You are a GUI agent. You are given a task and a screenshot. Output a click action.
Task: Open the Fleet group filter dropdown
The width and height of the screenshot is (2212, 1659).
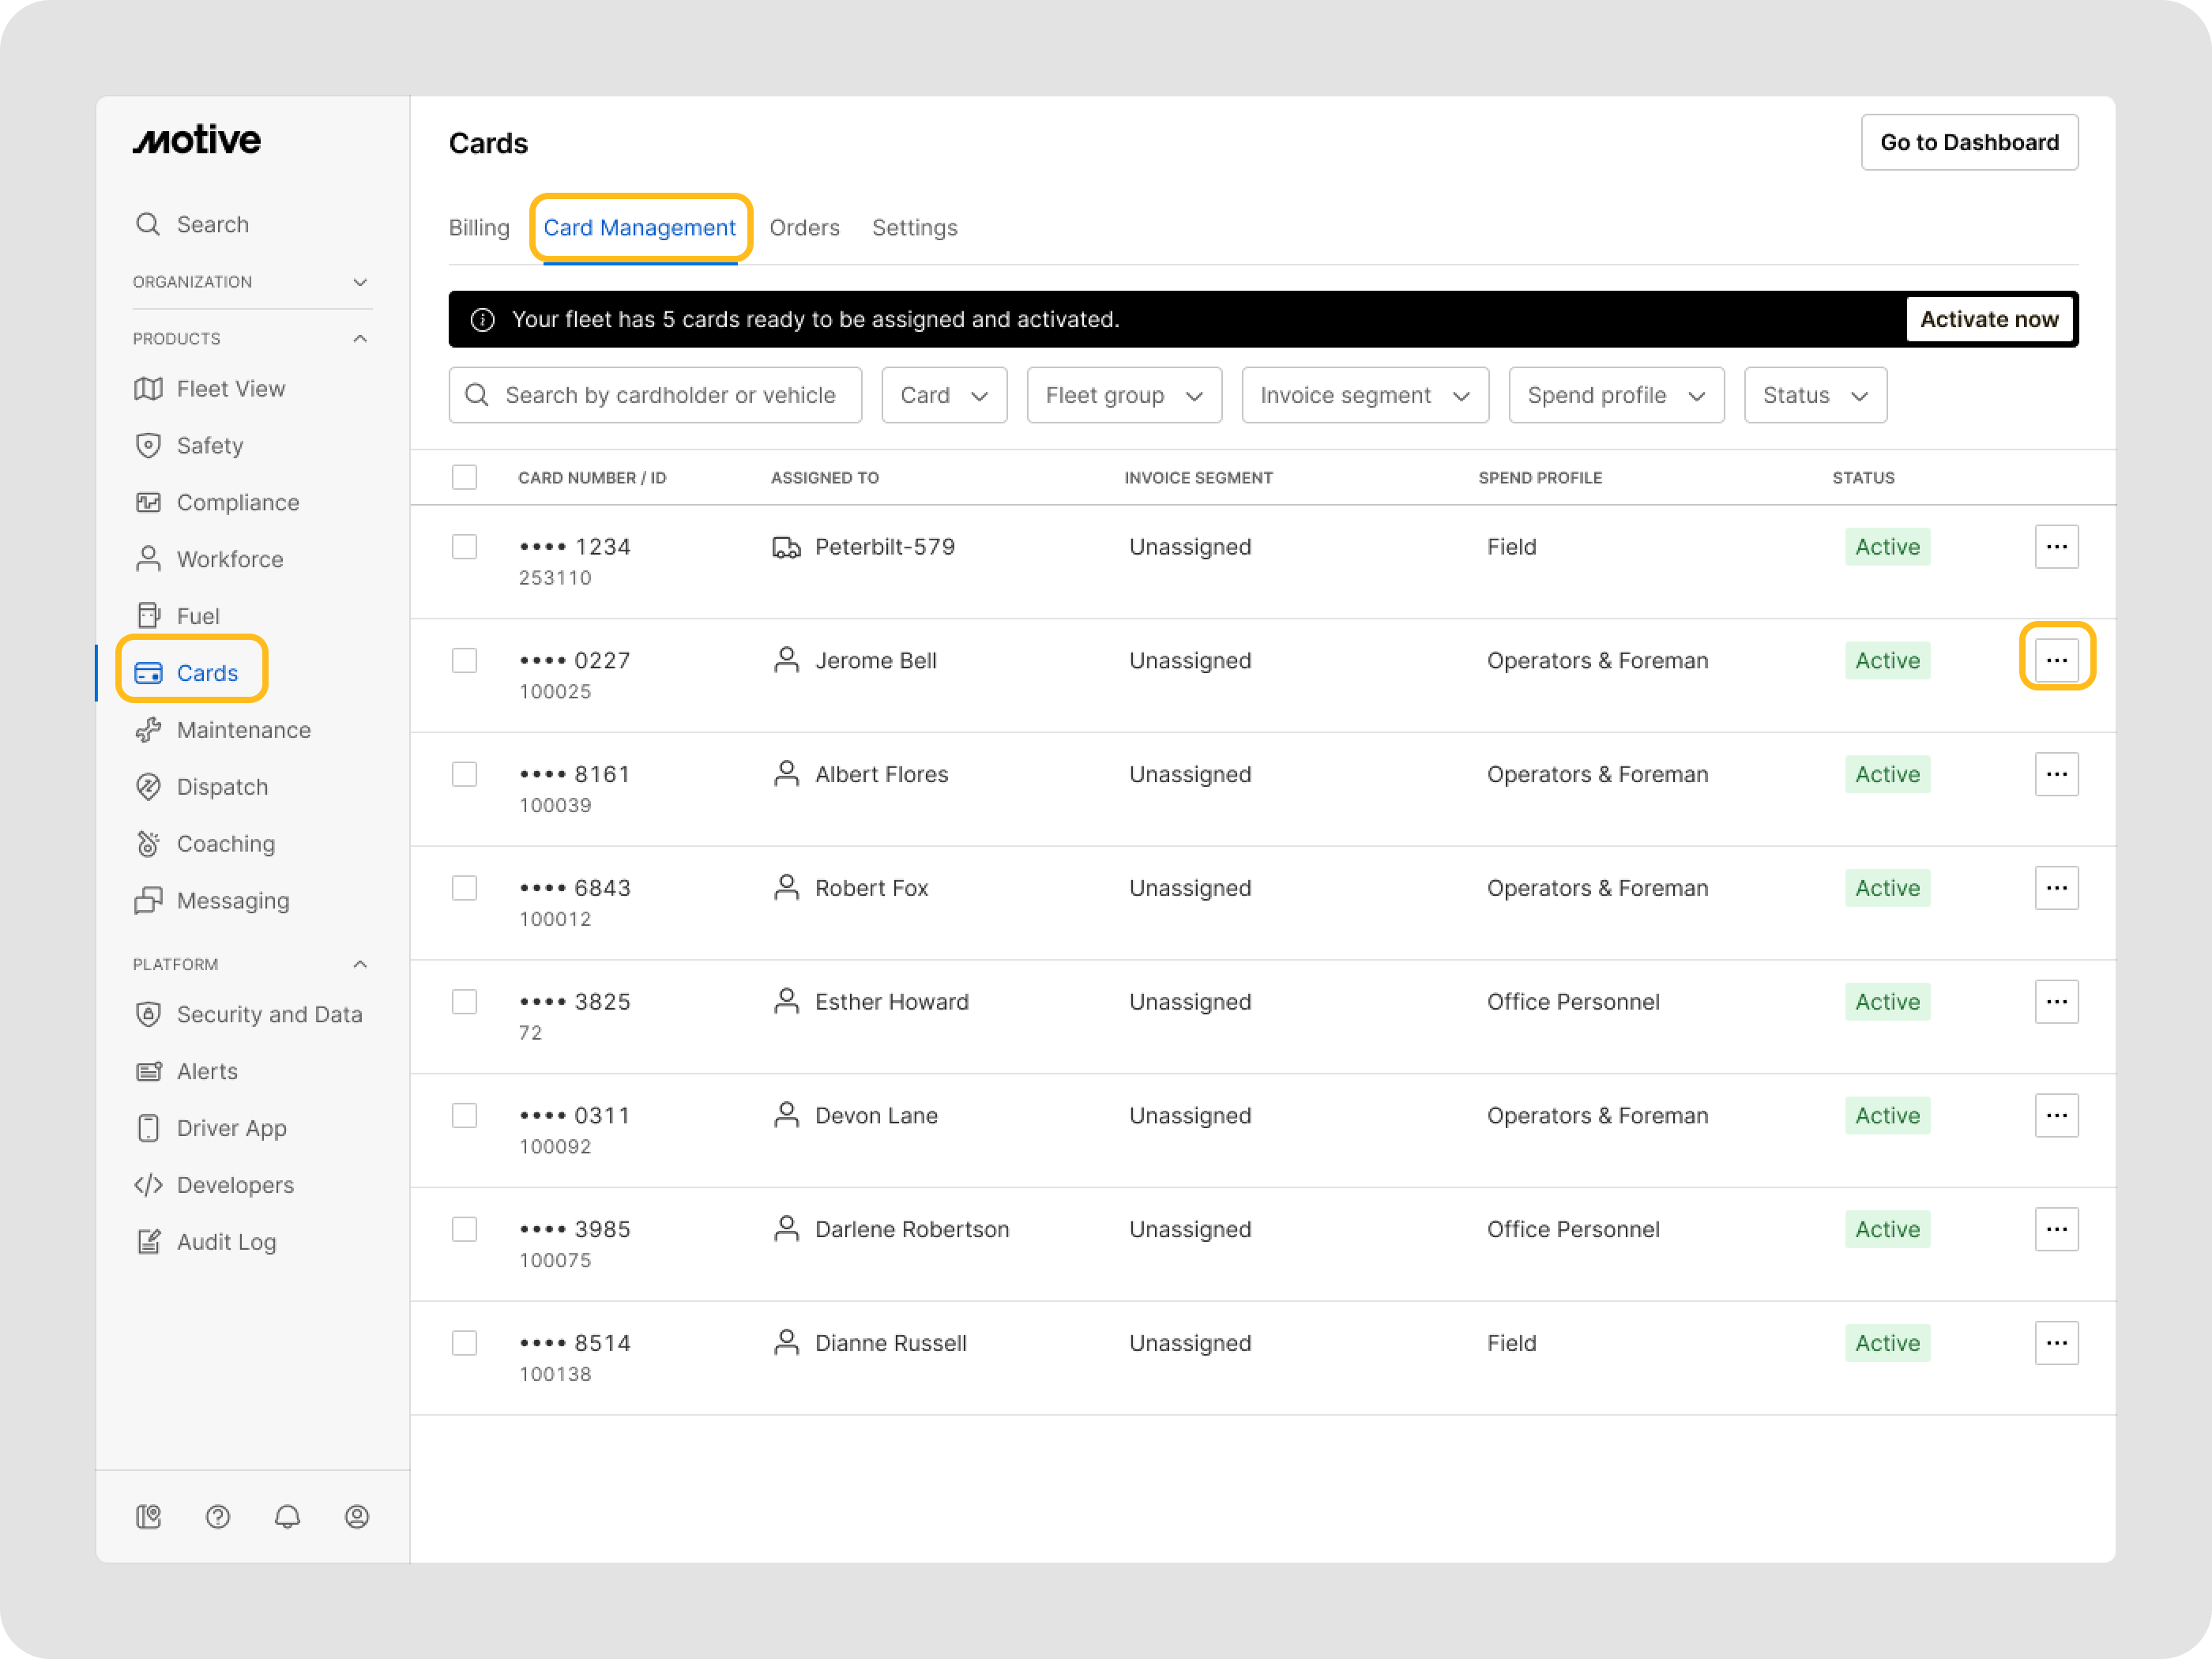click(1123, 395)
